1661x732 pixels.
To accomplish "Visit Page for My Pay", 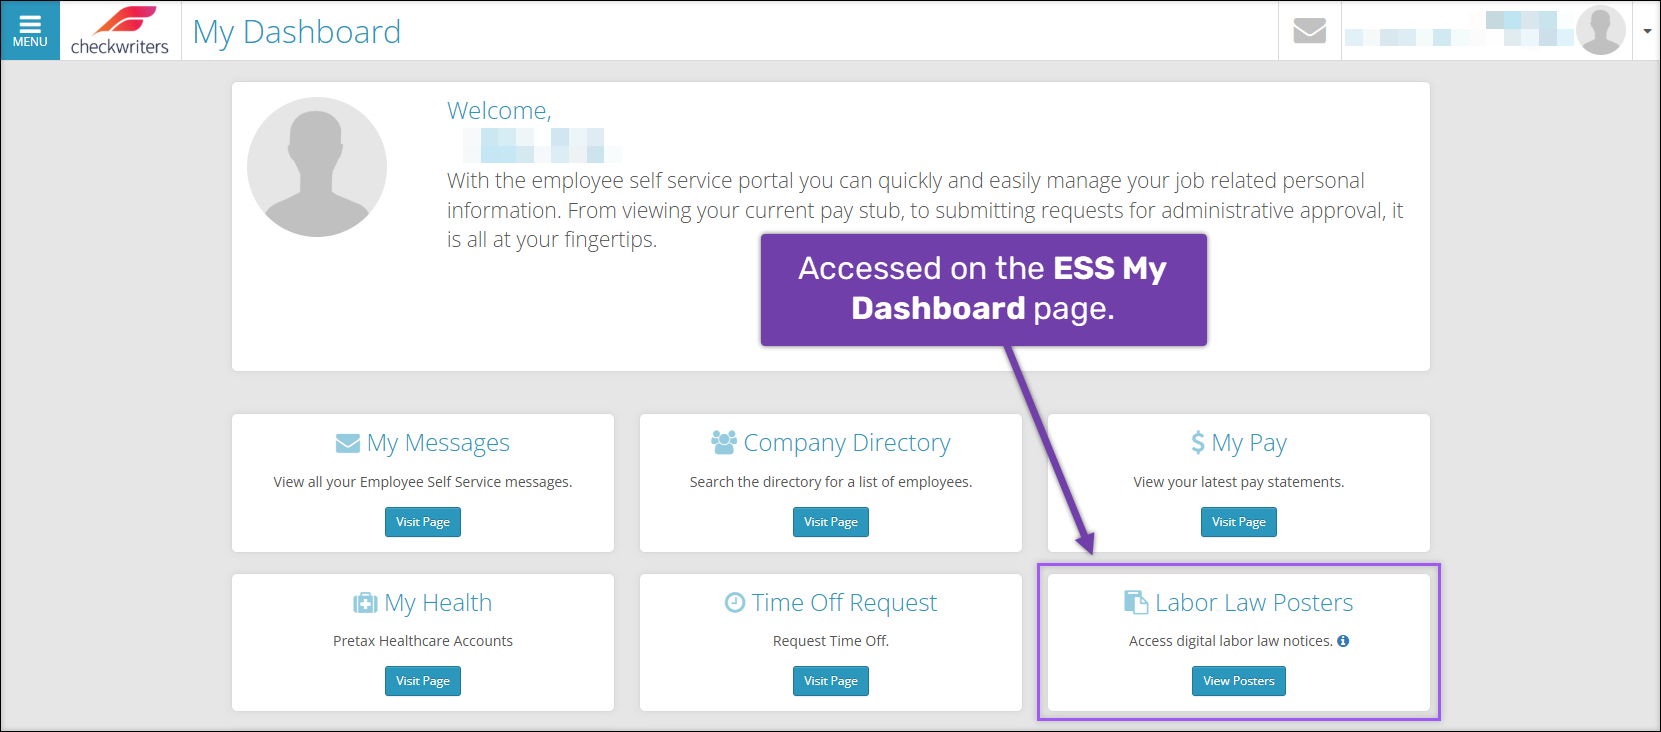I will coord(1239,522).
